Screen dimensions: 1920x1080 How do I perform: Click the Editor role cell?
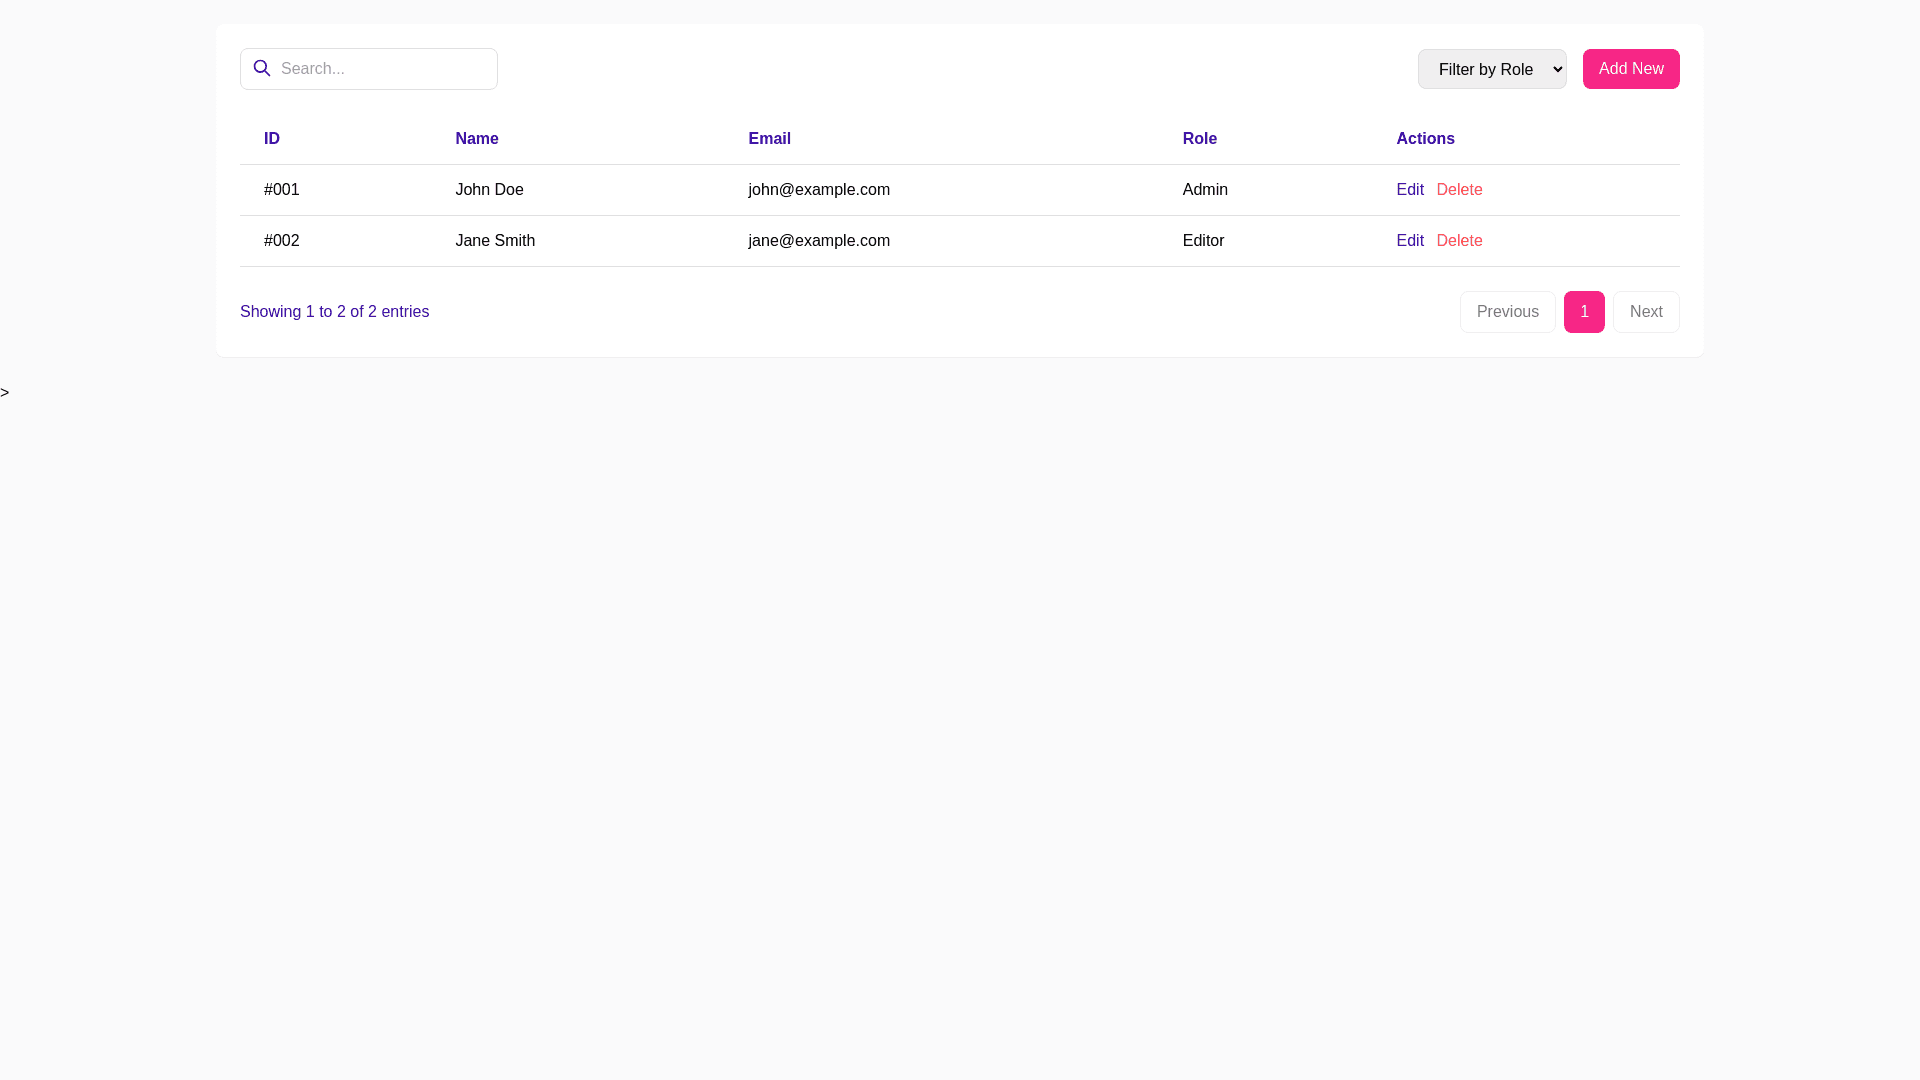coord(1203,241)
